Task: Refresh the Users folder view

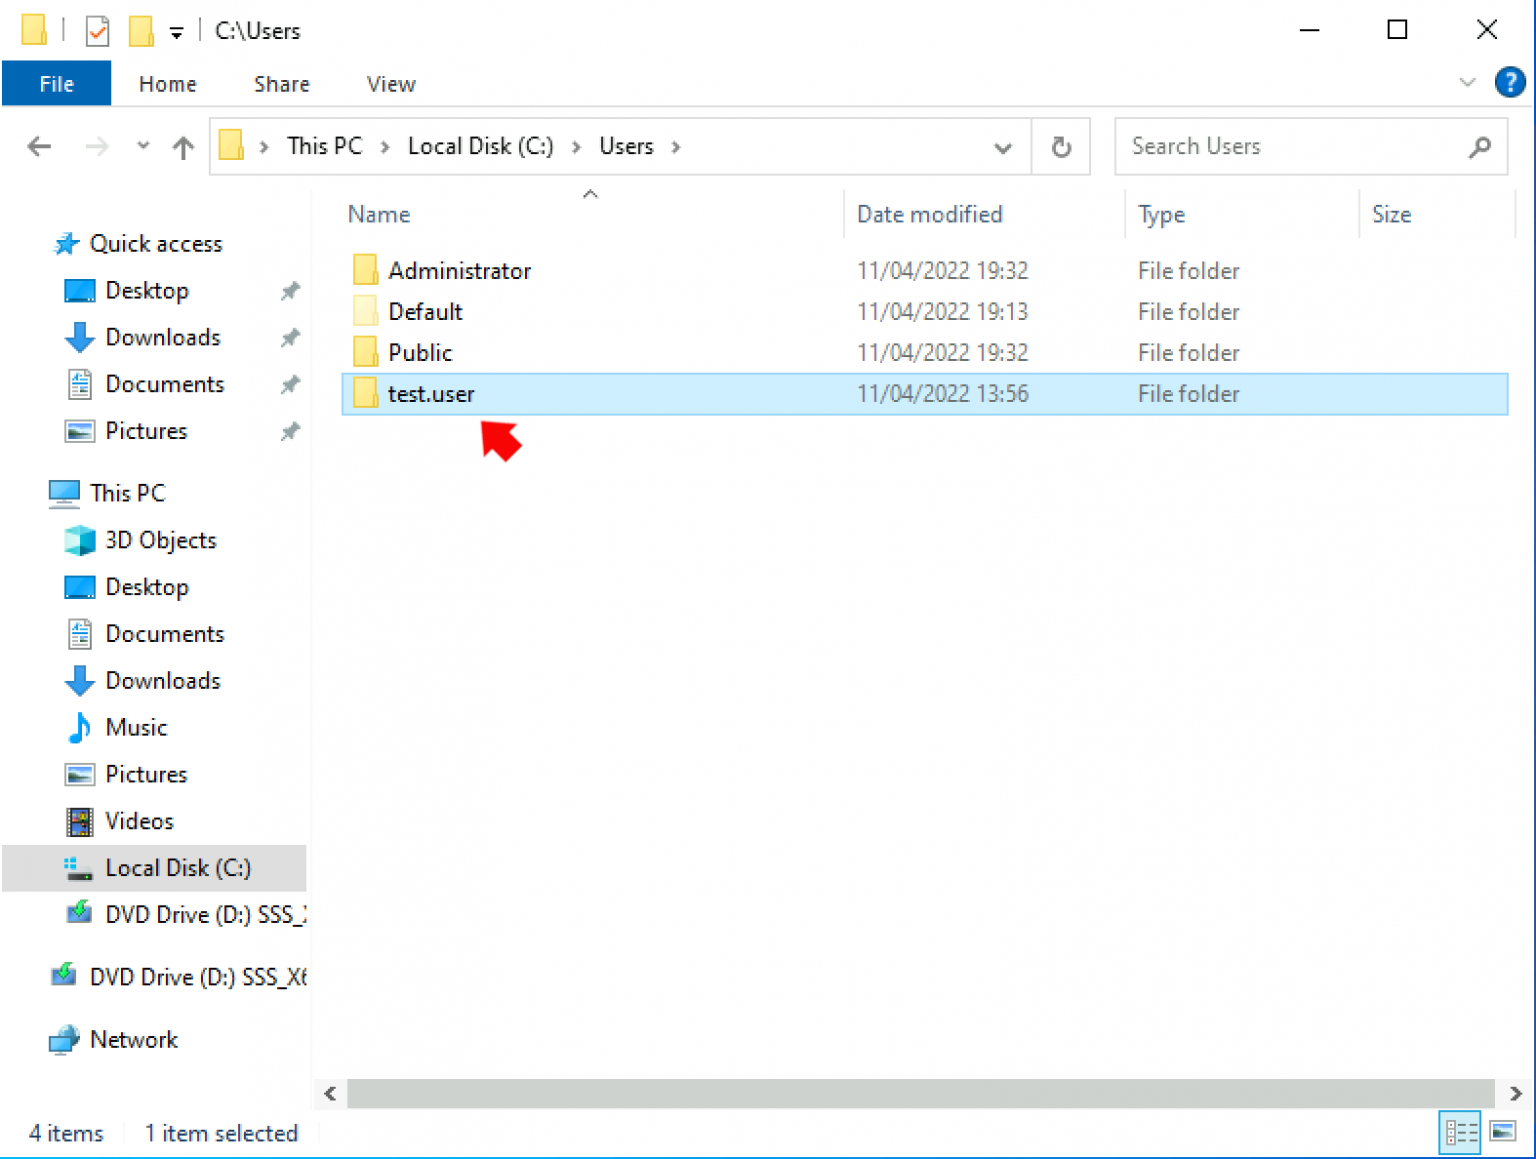Action: point(1061,146)
